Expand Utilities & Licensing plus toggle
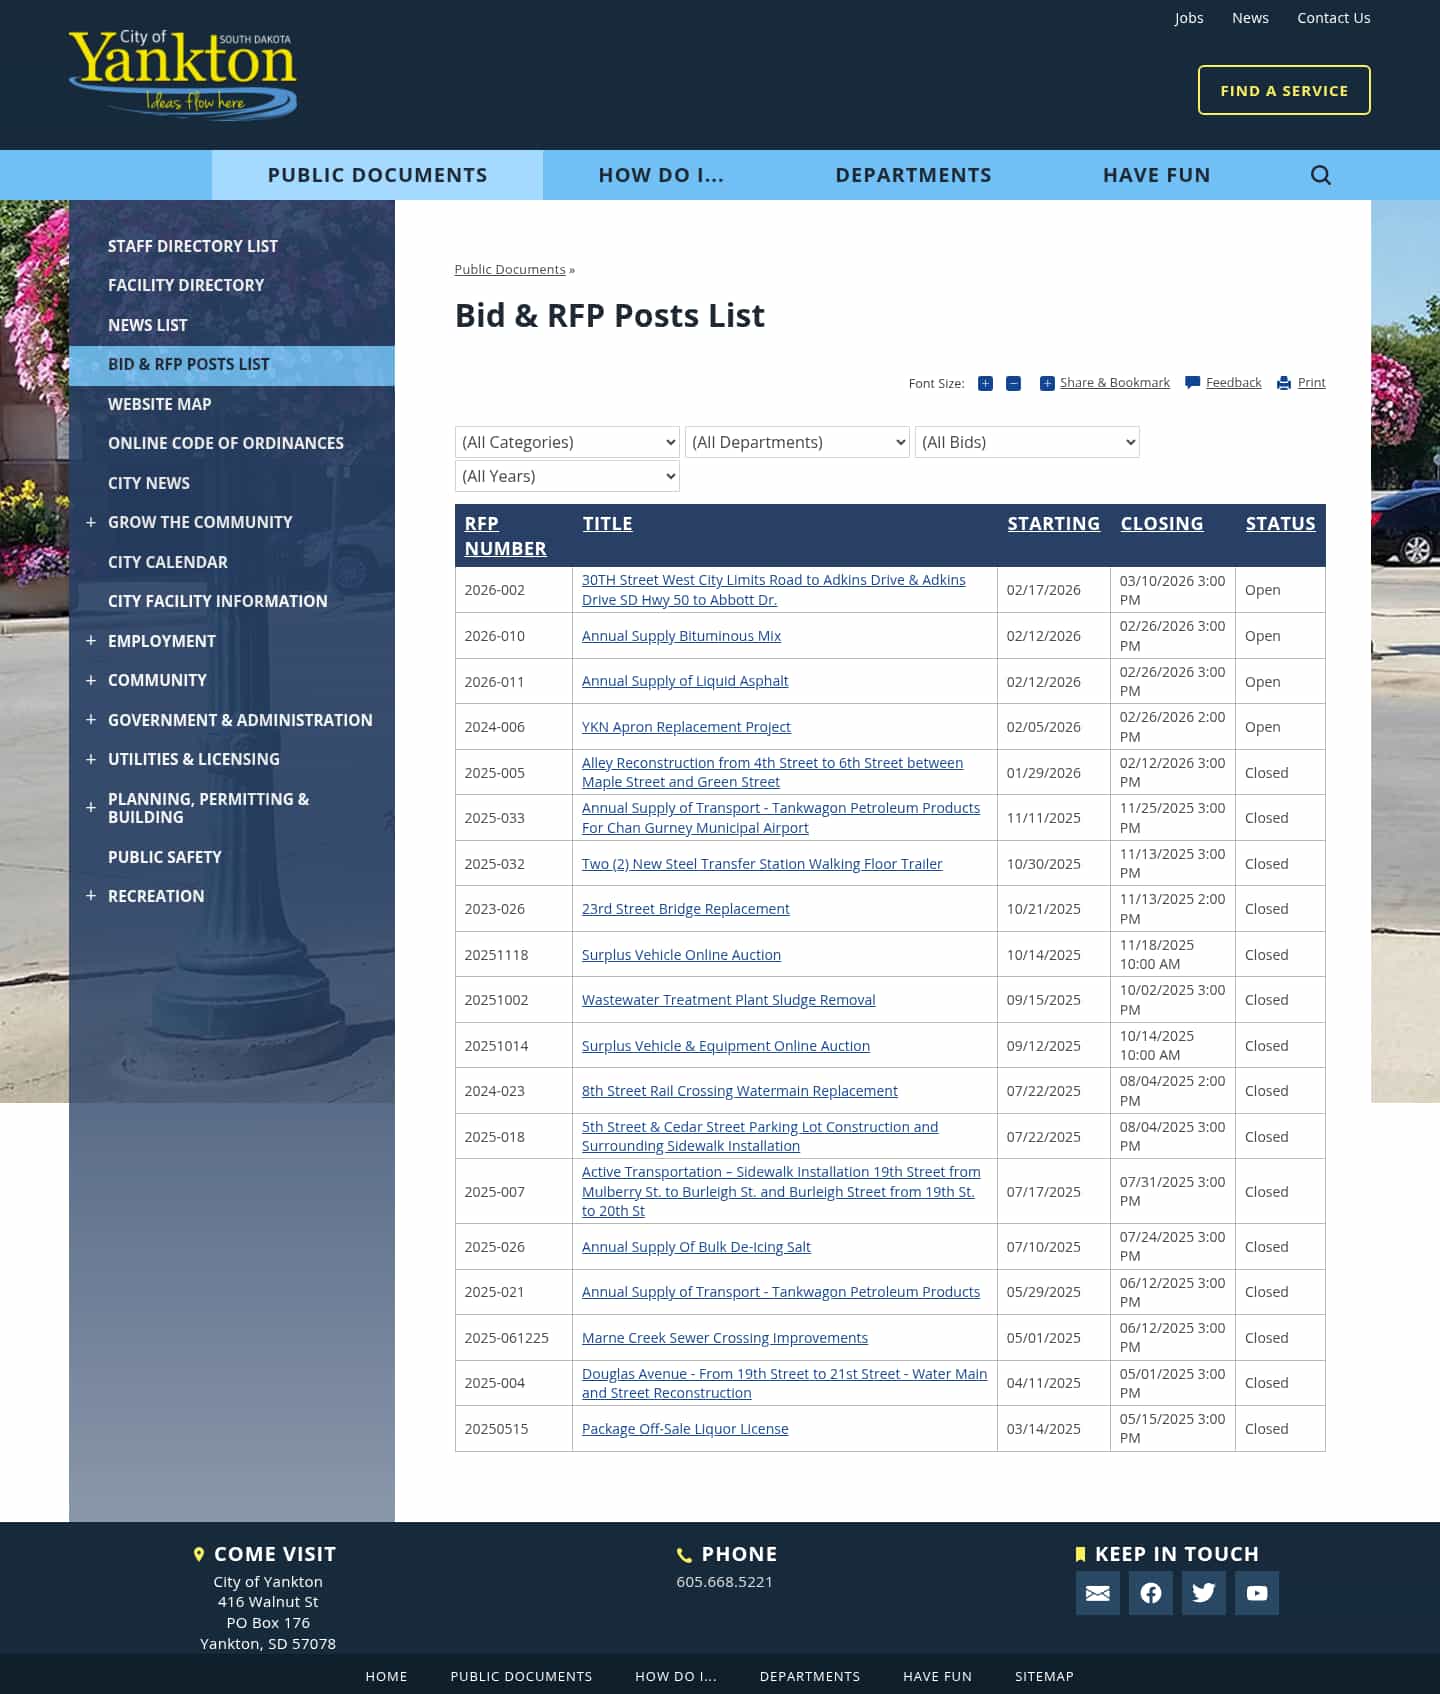 click(91, 759)
